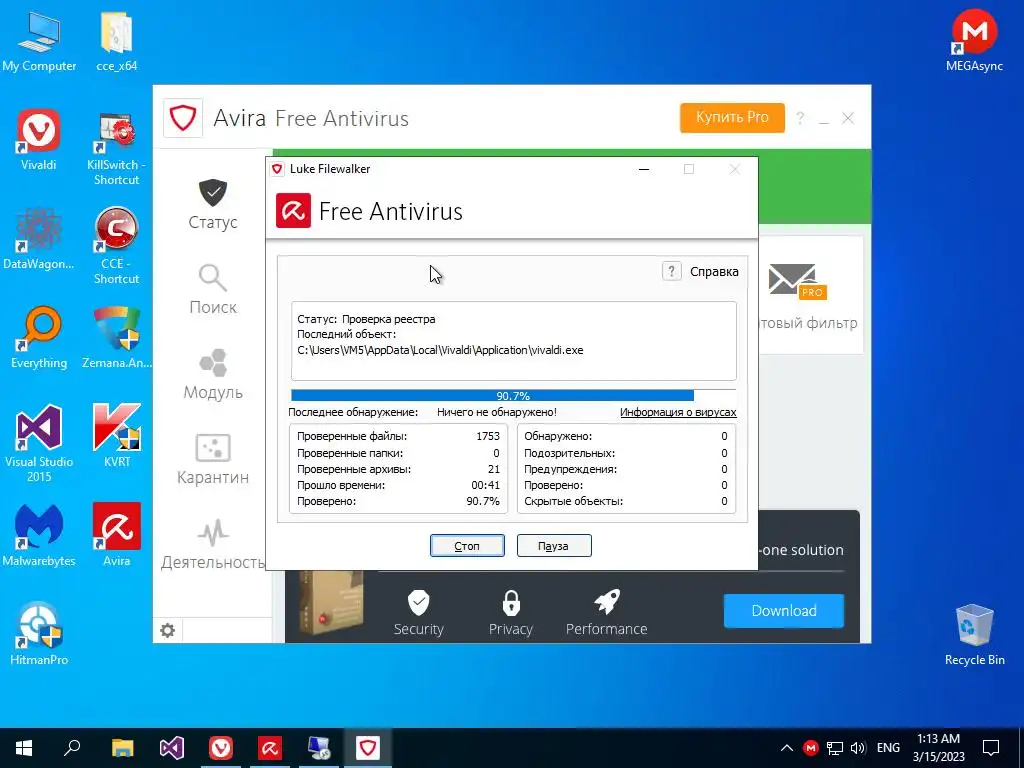
Task: Switch to Visual Studio in the taskbar
Action: pos(172,748)
